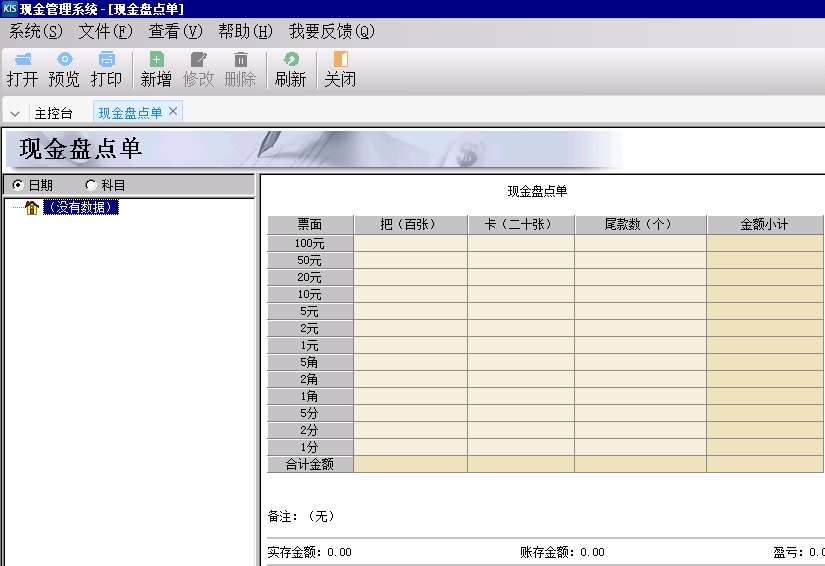Click the 金额小计 cell for 100元
The width and height of the screenshot is (825, 566).
pos(765,243)
